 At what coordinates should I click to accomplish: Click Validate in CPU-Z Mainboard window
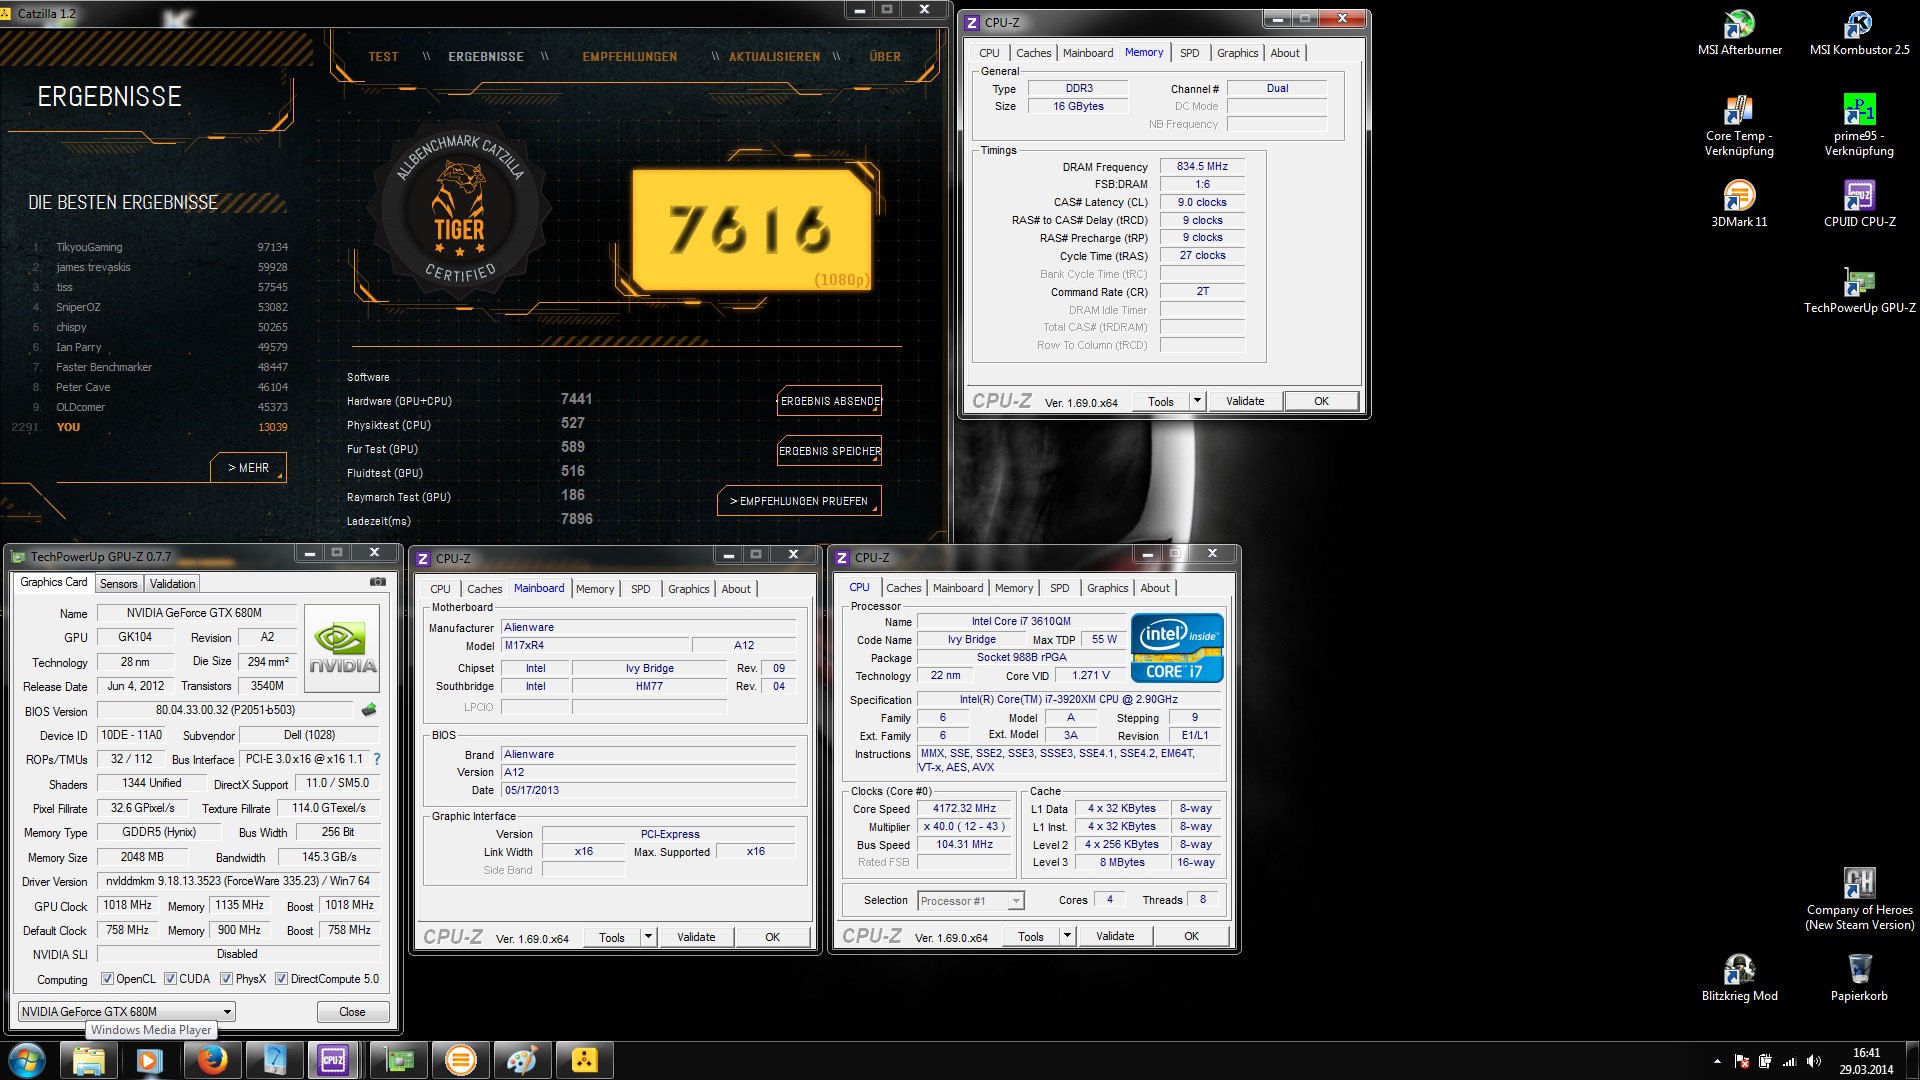[x=695, y=938]
